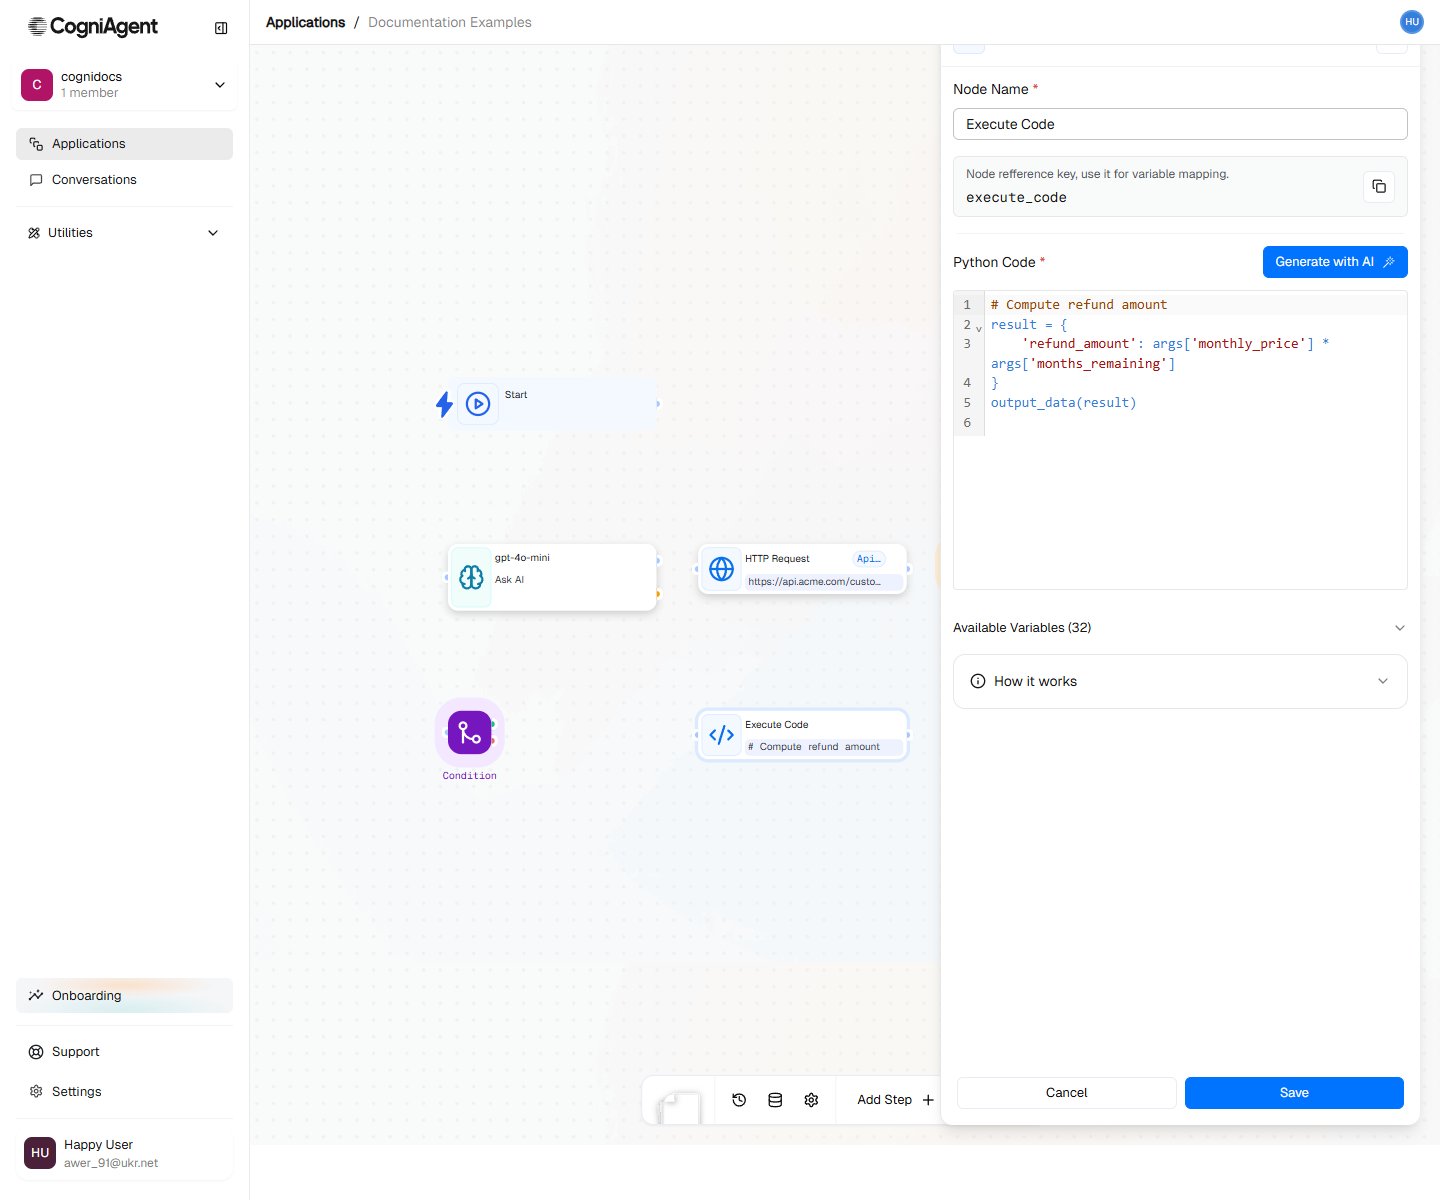Image resolution: width=1440 pixels, height=1200 pixels.
Task: Click Generate with AI button
Action: click(x=1335, y=262)
